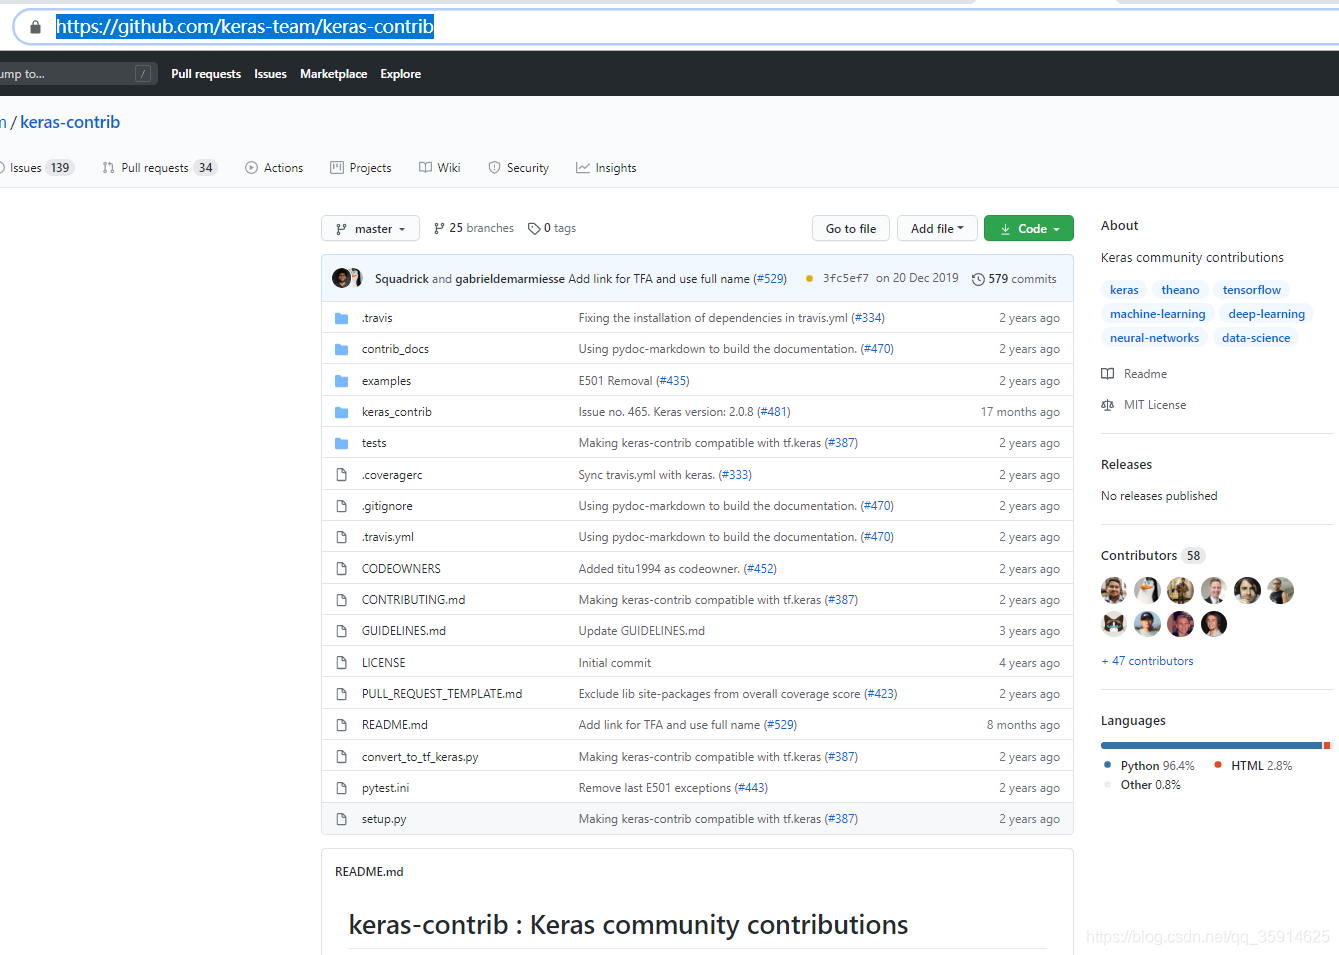Open the examples folder icon
Image resolution: width=1339 pixels, height=955 pixels.
342,381
